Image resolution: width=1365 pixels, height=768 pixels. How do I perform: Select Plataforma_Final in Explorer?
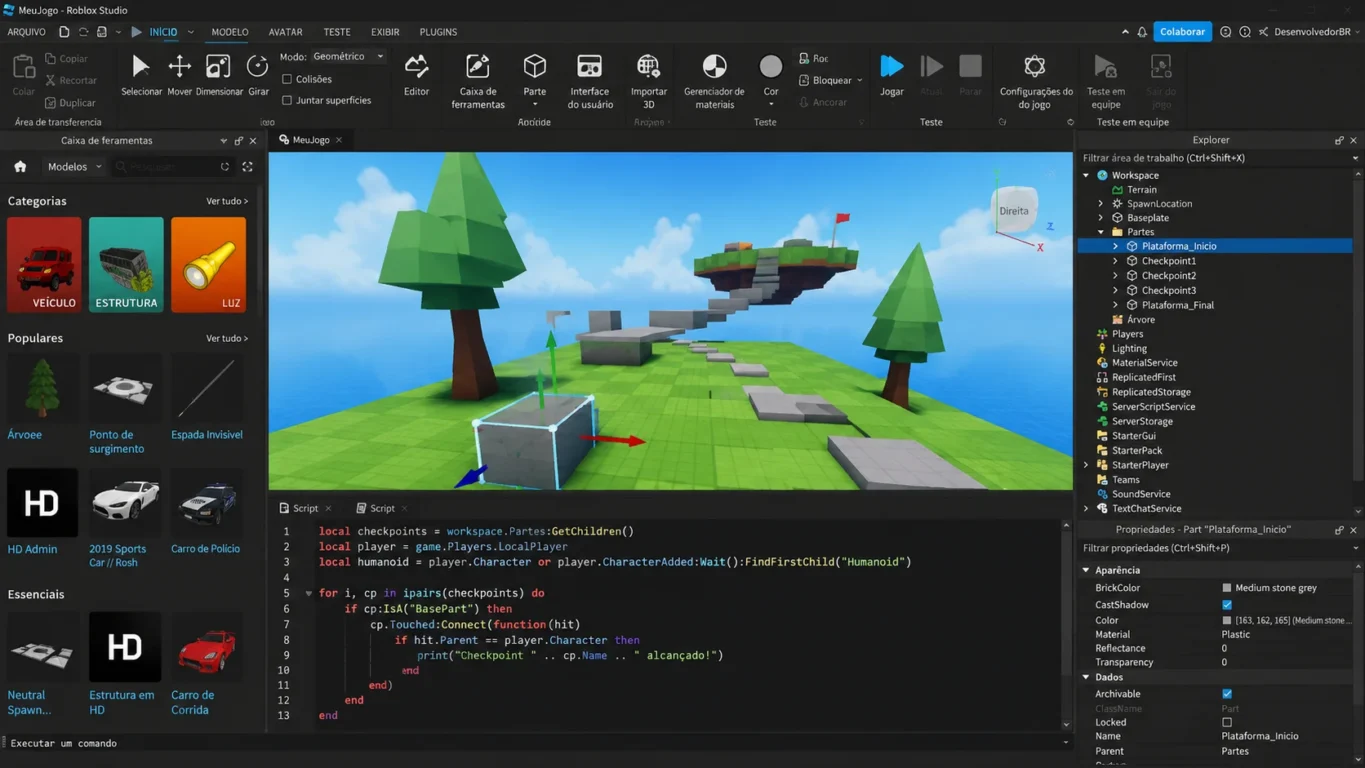pos(1178,305)
